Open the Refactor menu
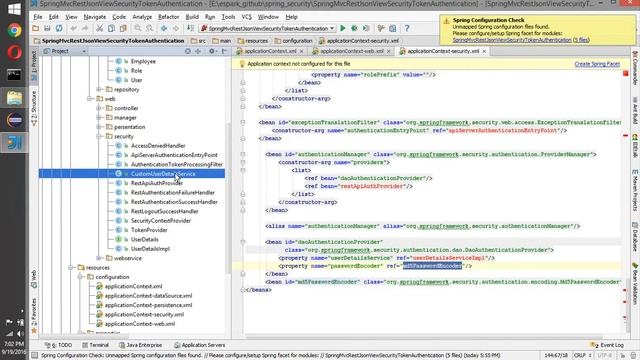This screenshot has width=640, height=360. (x=169, y=17)
